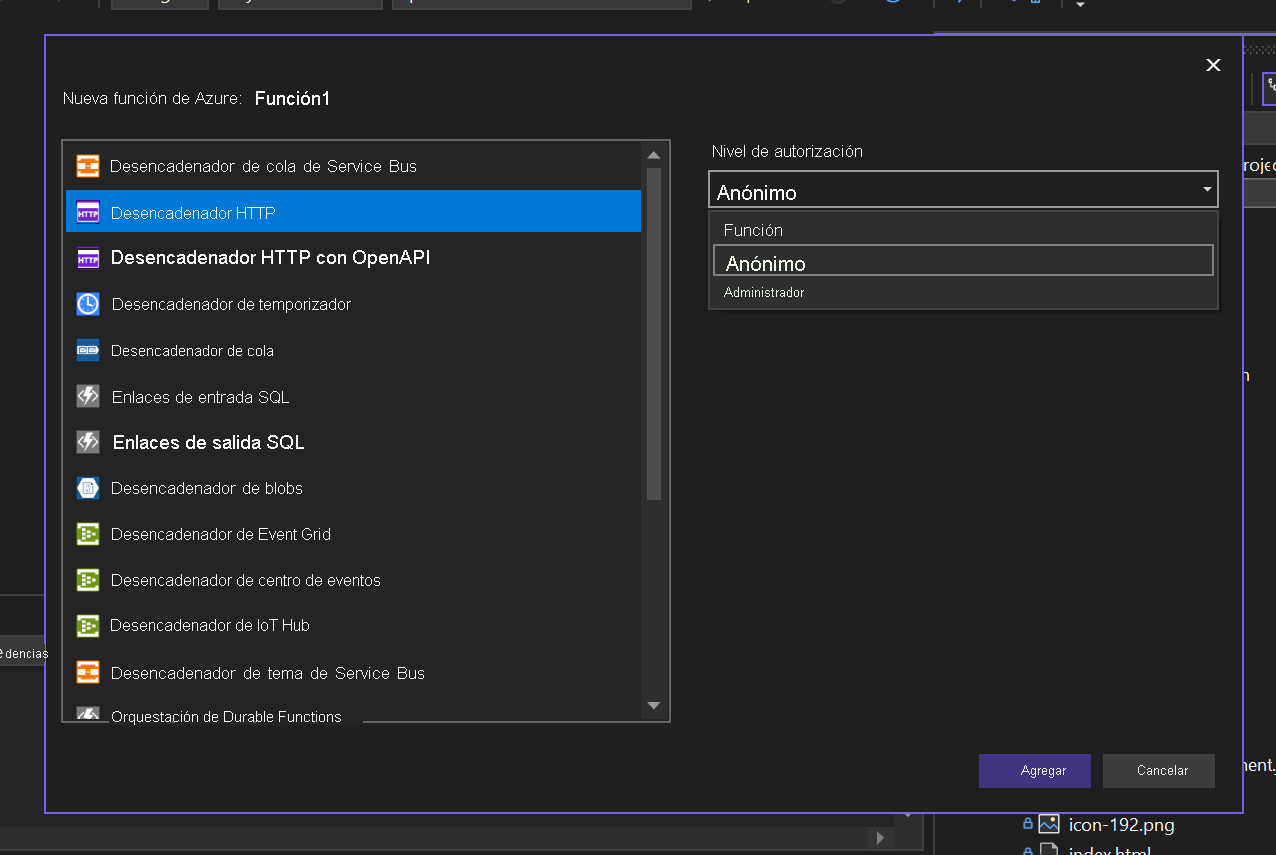The height and width of the screenshot is (855, 1276).
Task: Click the HTTP trigger icon in selected row
Action: tap(88, 213)
